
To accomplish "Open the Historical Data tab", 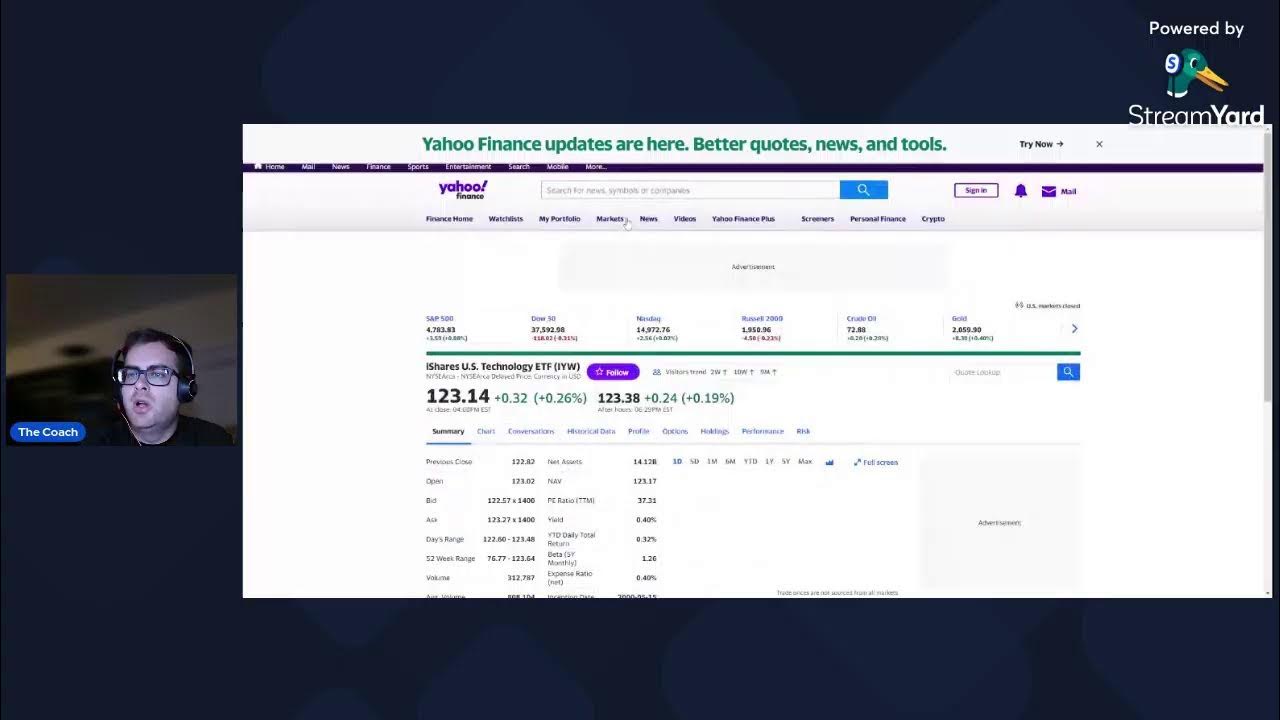I will point(591,431).
